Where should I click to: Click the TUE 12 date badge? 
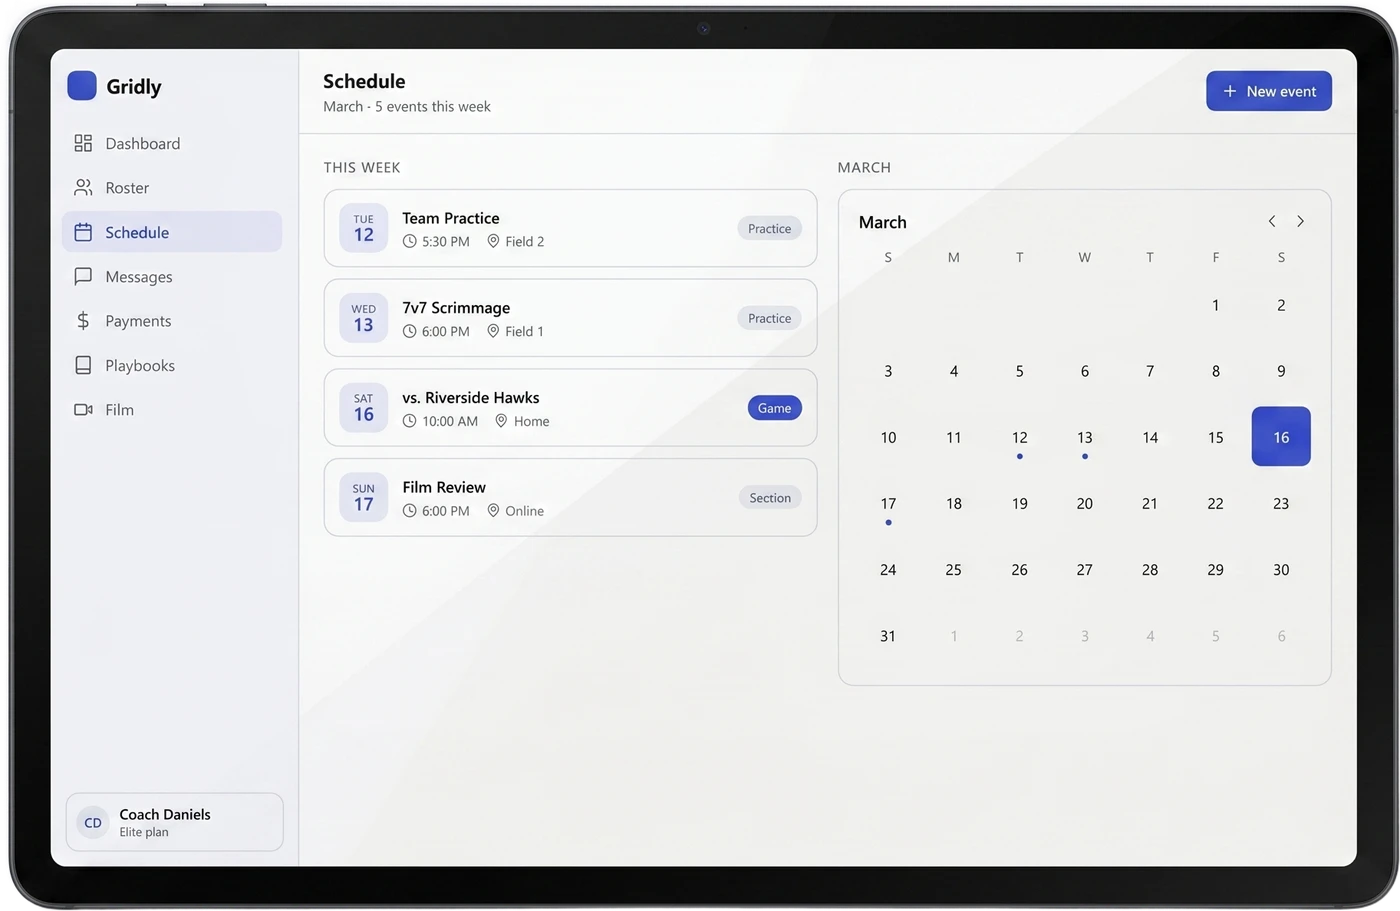click(364, 228)
